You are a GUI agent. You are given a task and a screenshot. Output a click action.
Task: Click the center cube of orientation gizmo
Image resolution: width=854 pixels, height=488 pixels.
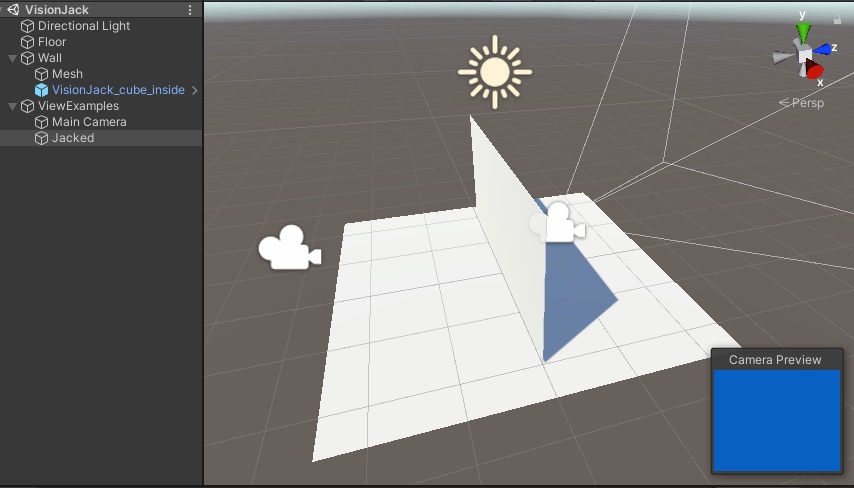point(804,54)
